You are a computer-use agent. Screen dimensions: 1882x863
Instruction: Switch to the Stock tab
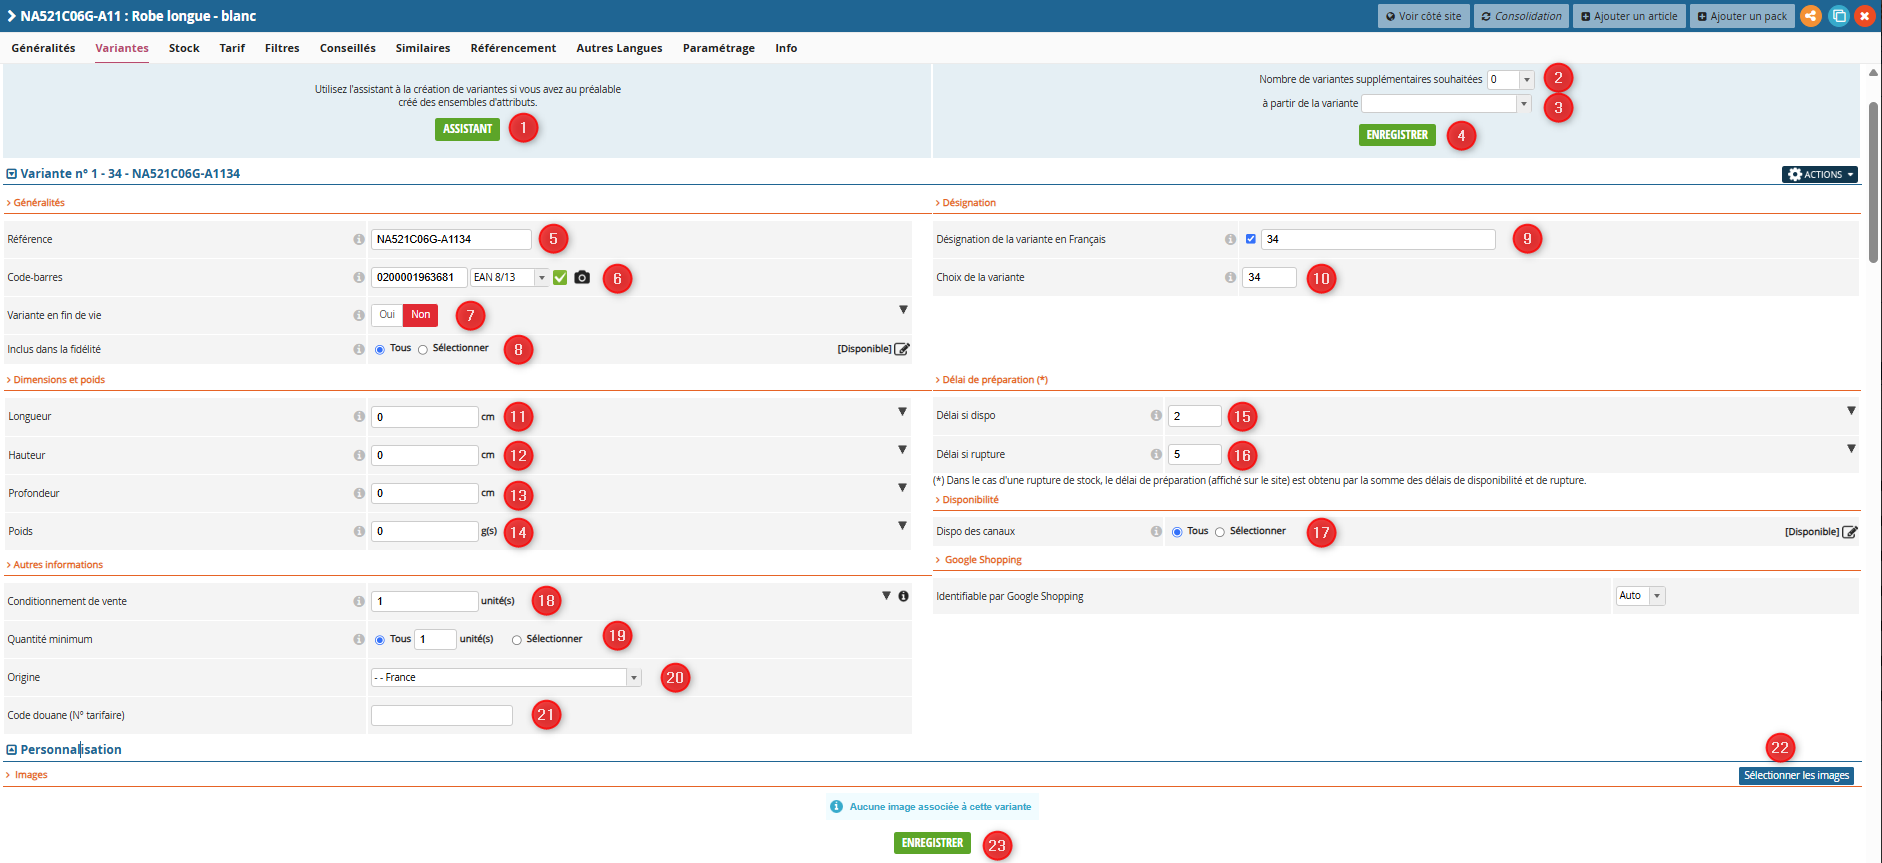click(184, 48)
